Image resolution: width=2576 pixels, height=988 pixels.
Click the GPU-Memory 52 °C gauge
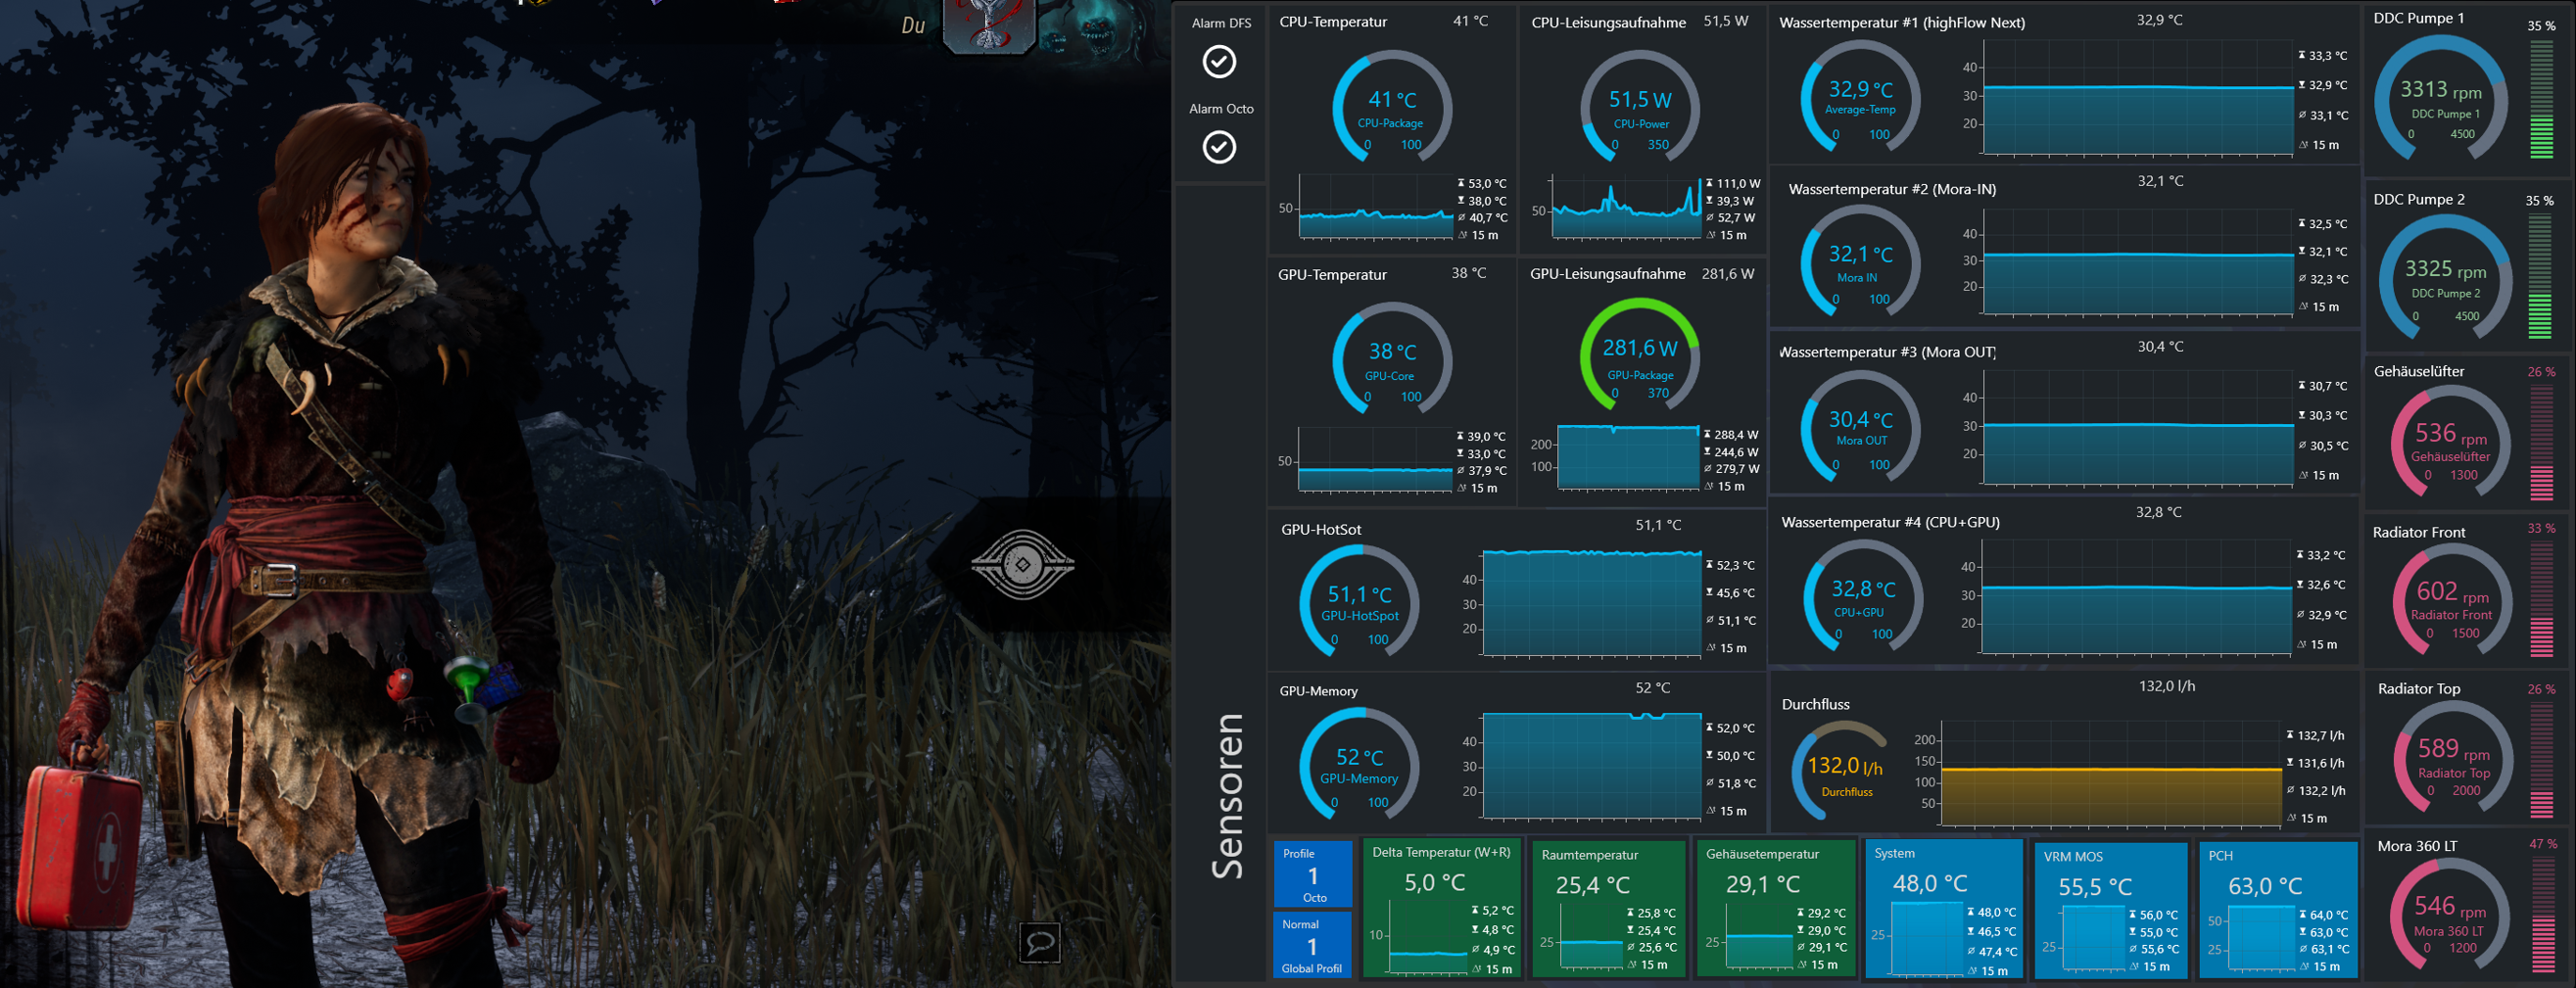(1359, 763)
